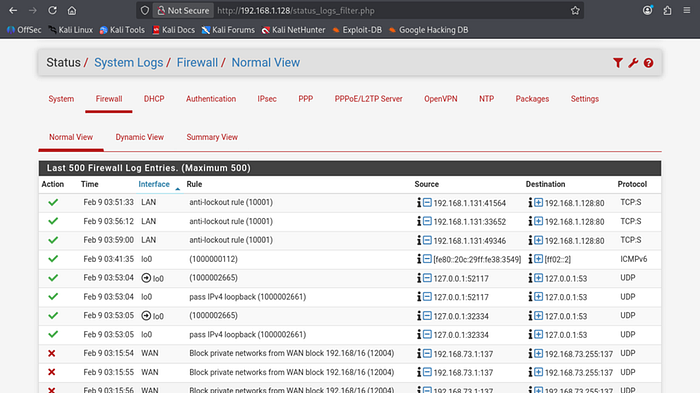
Task: Open the Kali Docs bookmark
Action: click(x=174, y=30)
